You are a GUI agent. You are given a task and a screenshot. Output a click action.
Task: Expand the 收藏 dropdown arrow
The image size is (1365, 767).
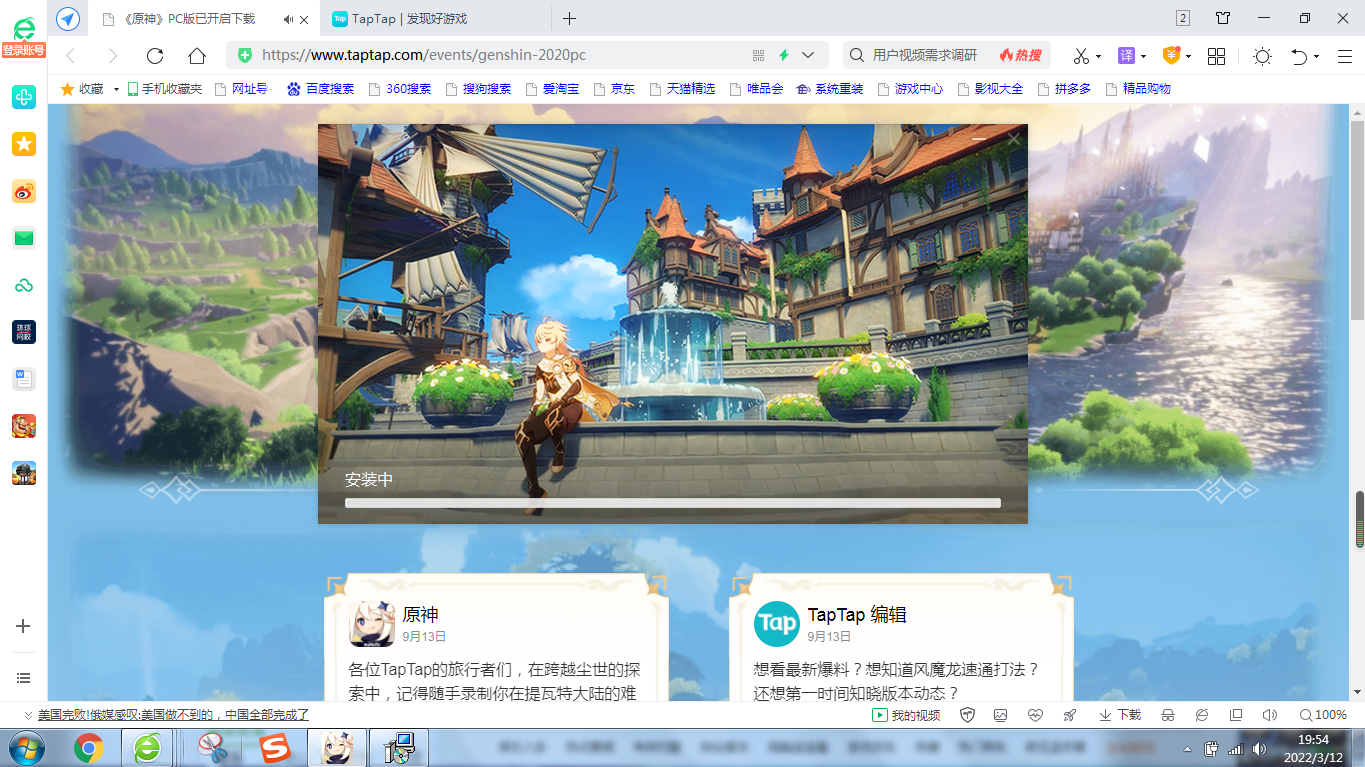[116, 89]
